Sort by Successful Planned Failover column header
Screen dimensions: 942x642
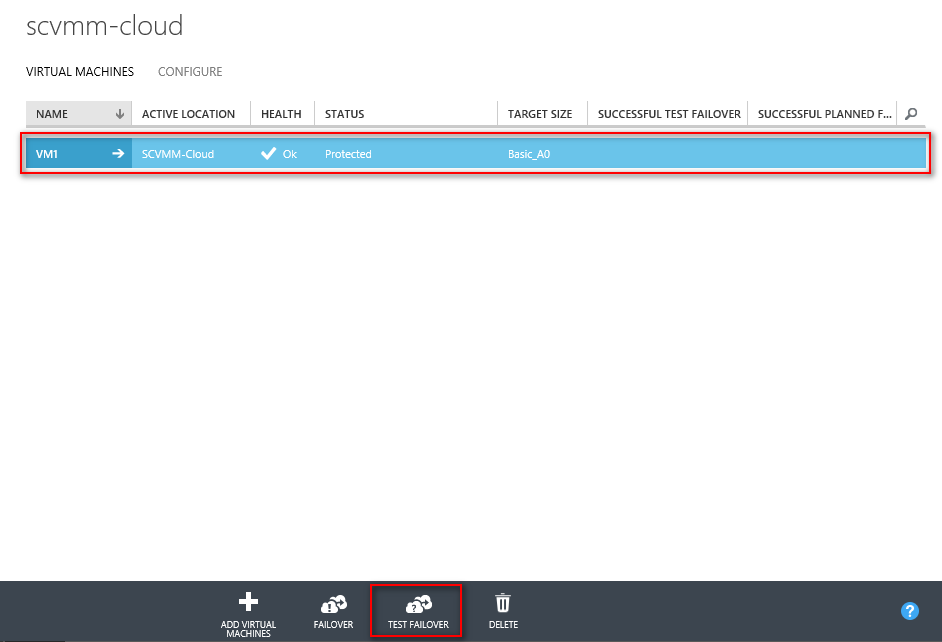coord(822,114)
